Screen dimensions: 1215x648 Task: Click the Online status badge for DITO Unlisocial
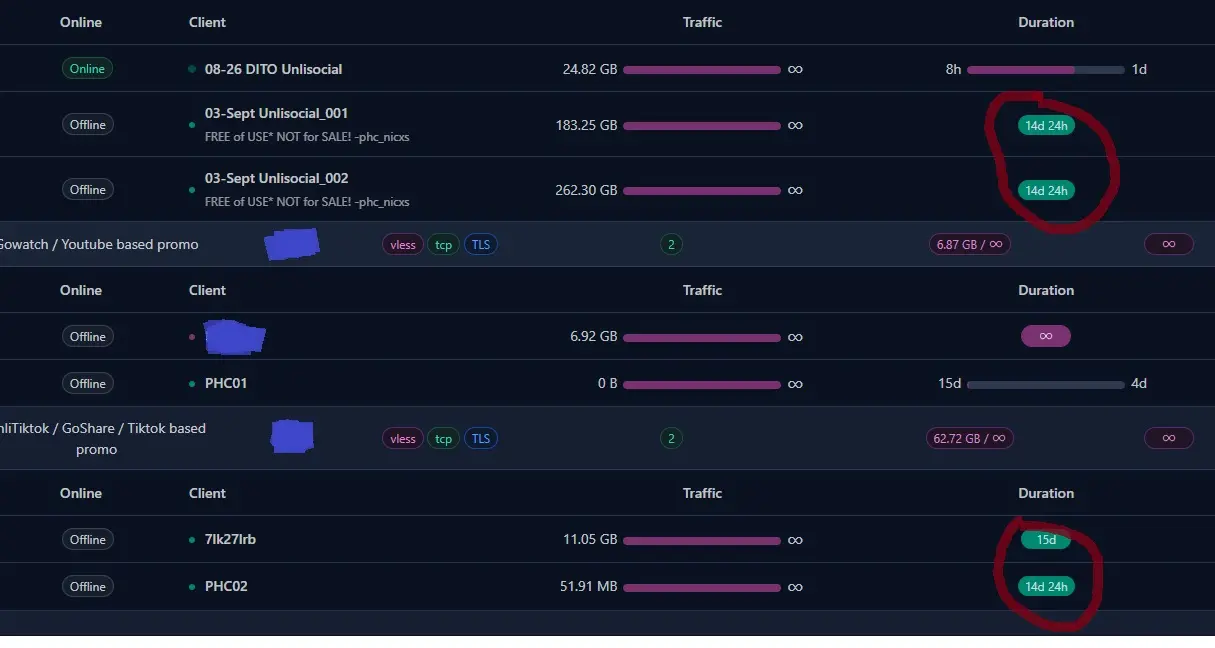pos(87,69)
